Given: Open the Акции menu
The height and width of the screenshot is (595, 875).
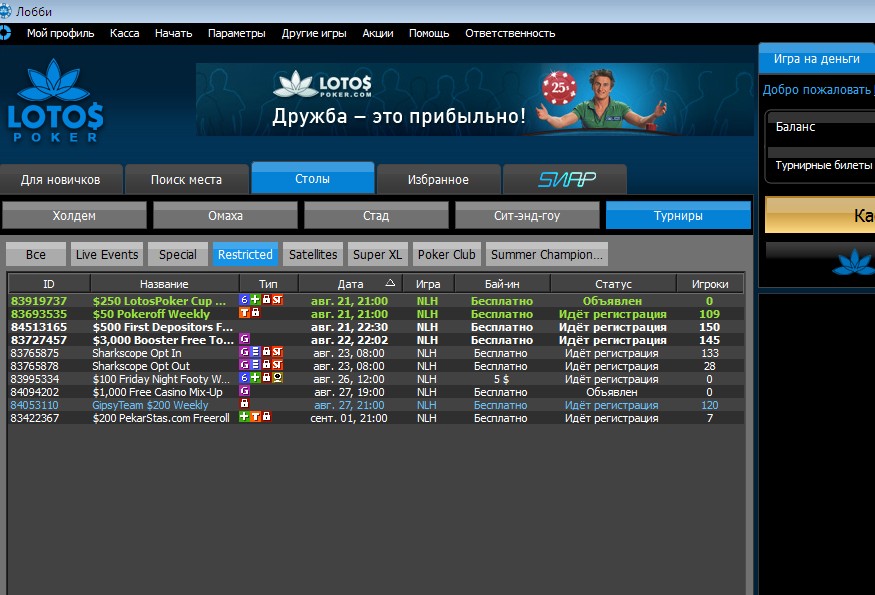Looking at the screenshot, I should 378,33.
